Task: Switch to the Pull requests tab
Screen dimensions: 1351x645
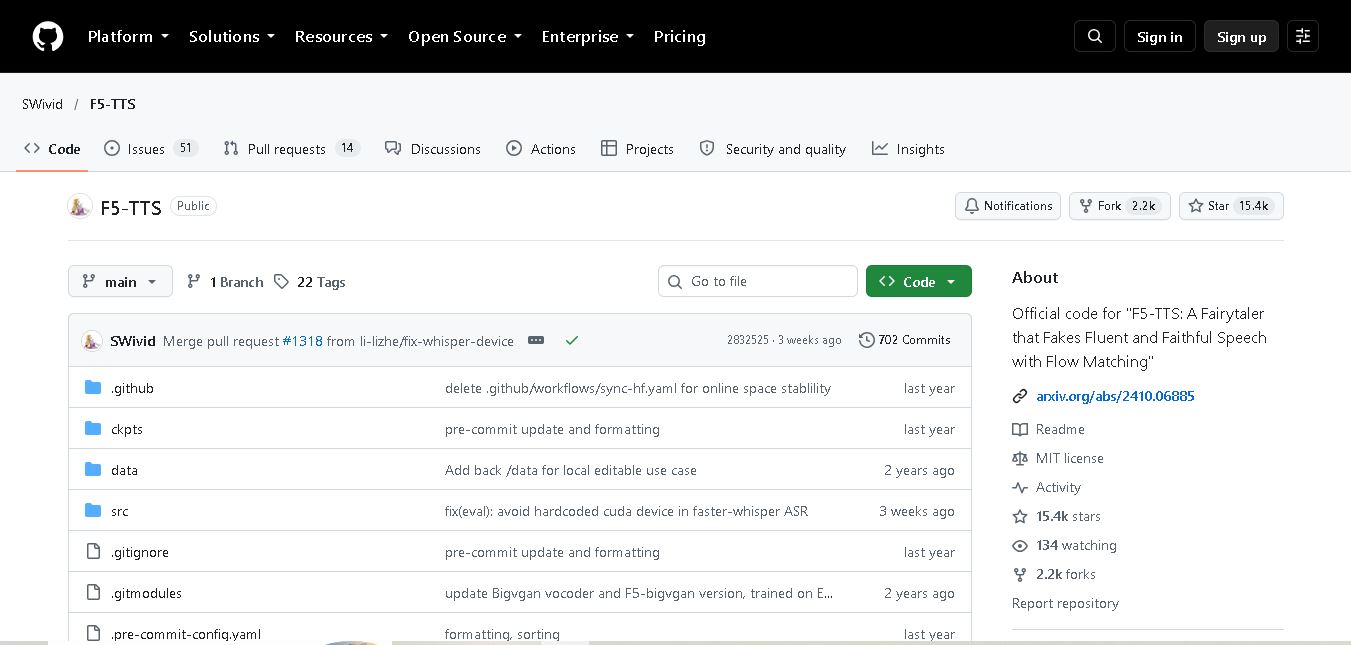Action: (291, 149)
